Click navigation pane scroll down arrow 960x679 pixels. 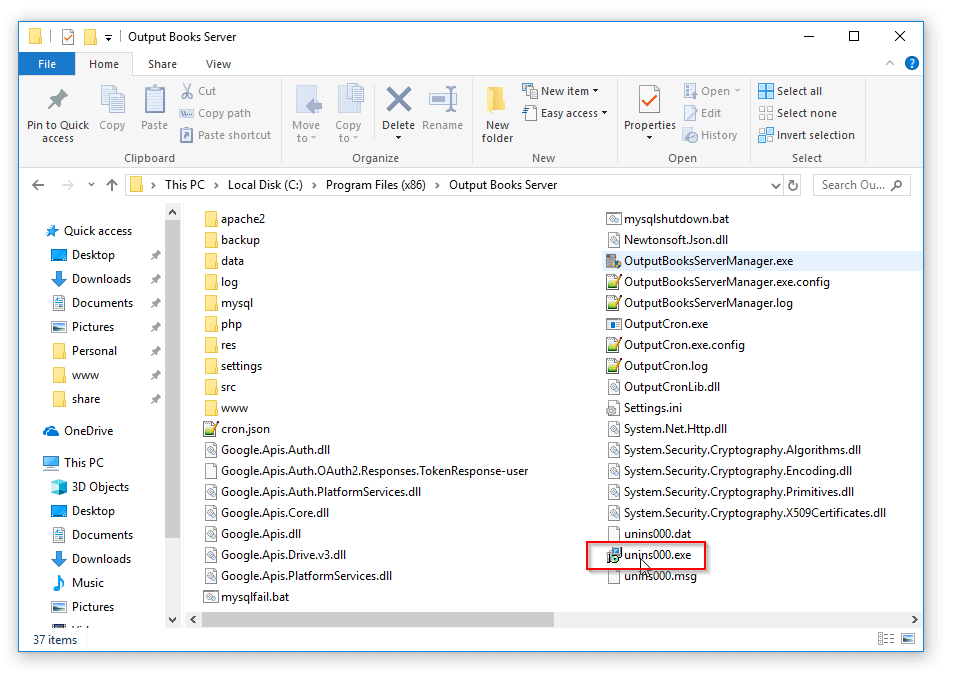[173, 620]
